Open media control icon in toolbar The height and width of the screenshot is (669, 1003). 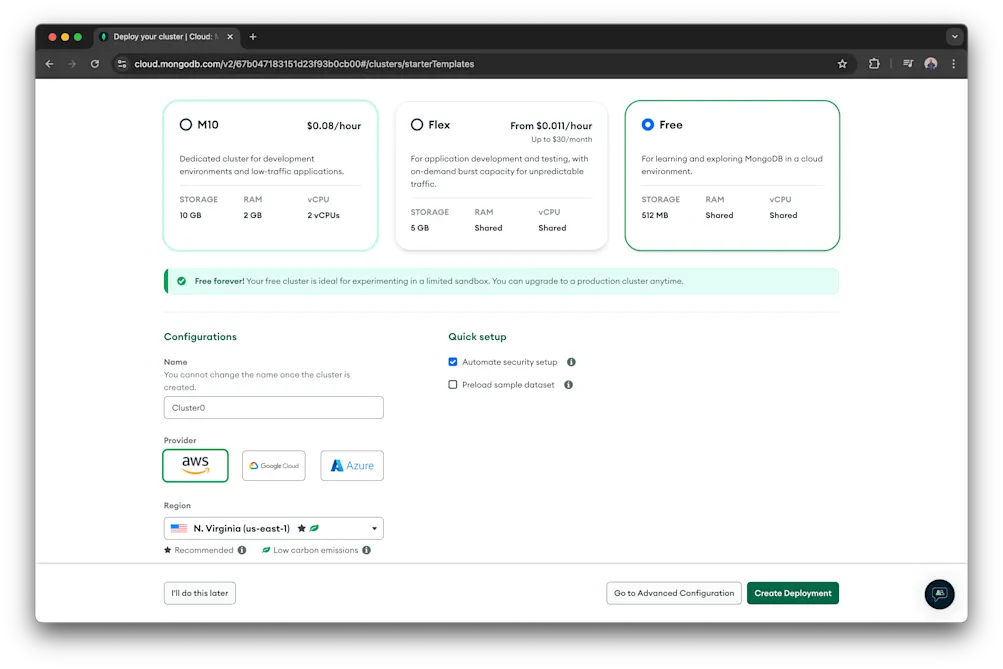point(908,64)
